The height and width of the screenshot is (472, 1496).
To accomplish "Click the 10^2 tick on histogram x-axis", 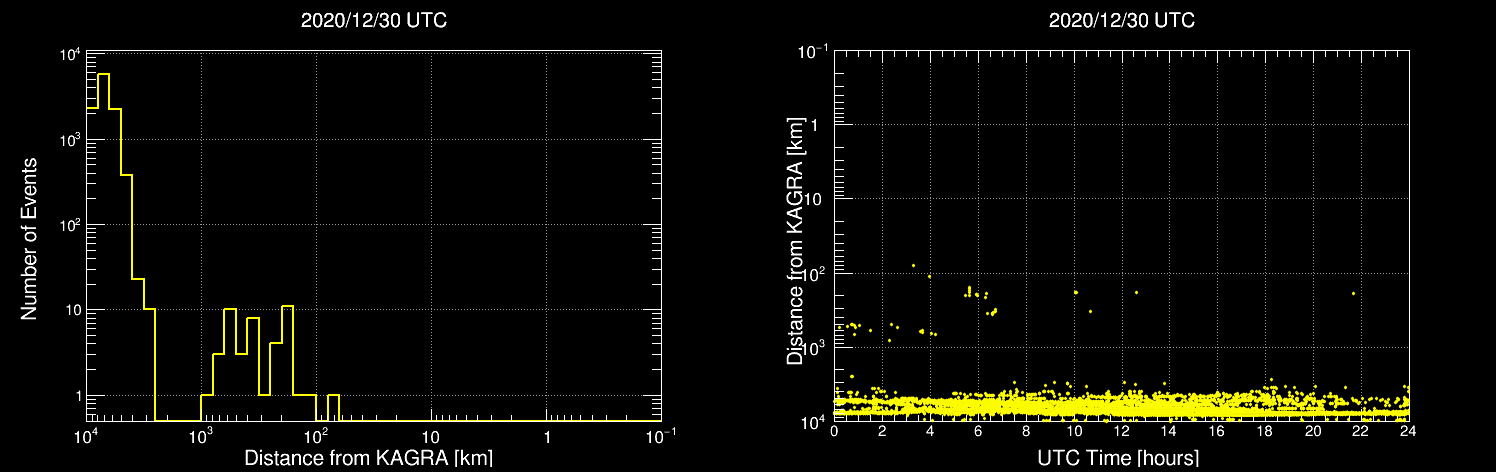I will tap(317, 436).
